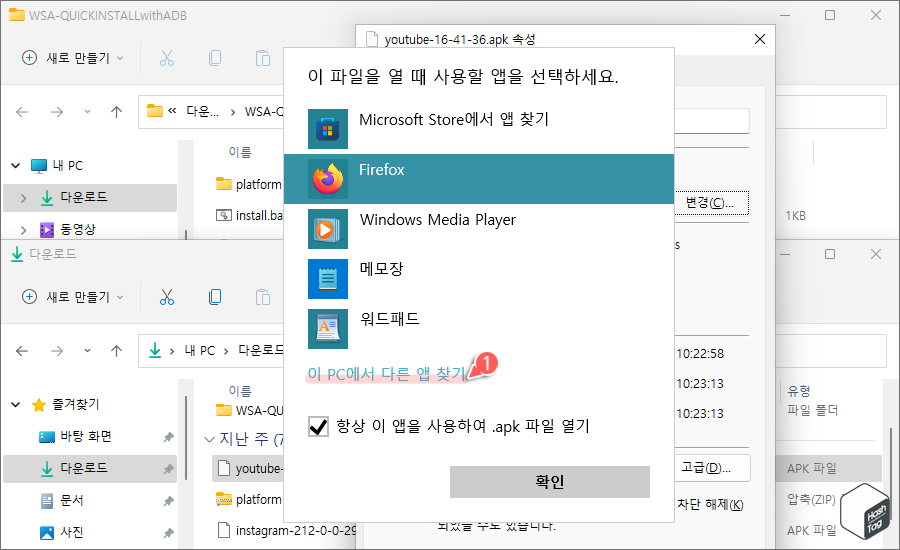
Task: Sort by 이름 column in WSA window
Action: pyautogui.click(x=240, y=152)
